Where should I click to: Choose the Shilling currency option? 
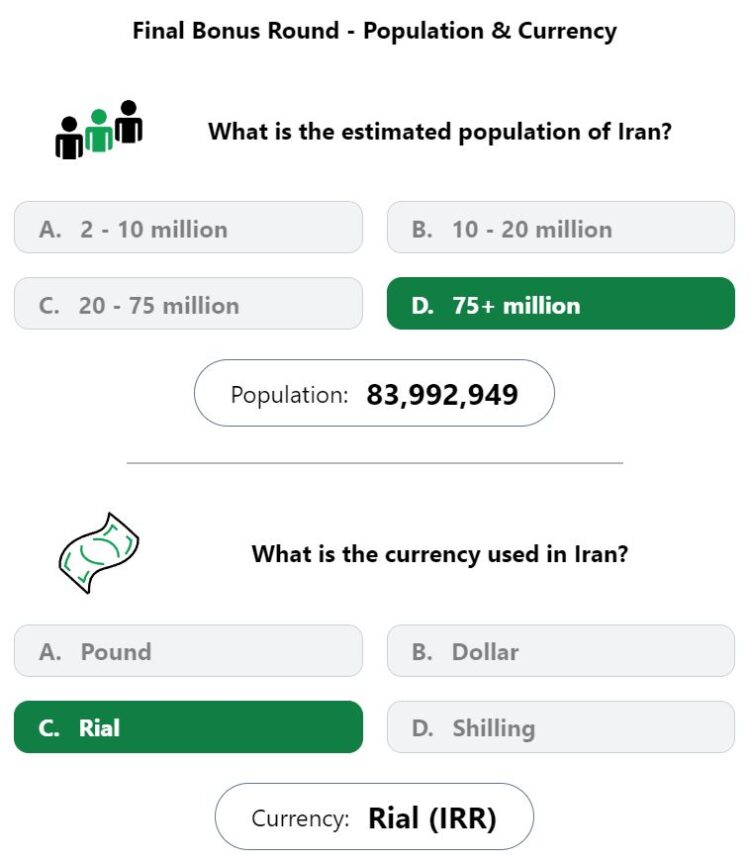[x=561, y=727]
